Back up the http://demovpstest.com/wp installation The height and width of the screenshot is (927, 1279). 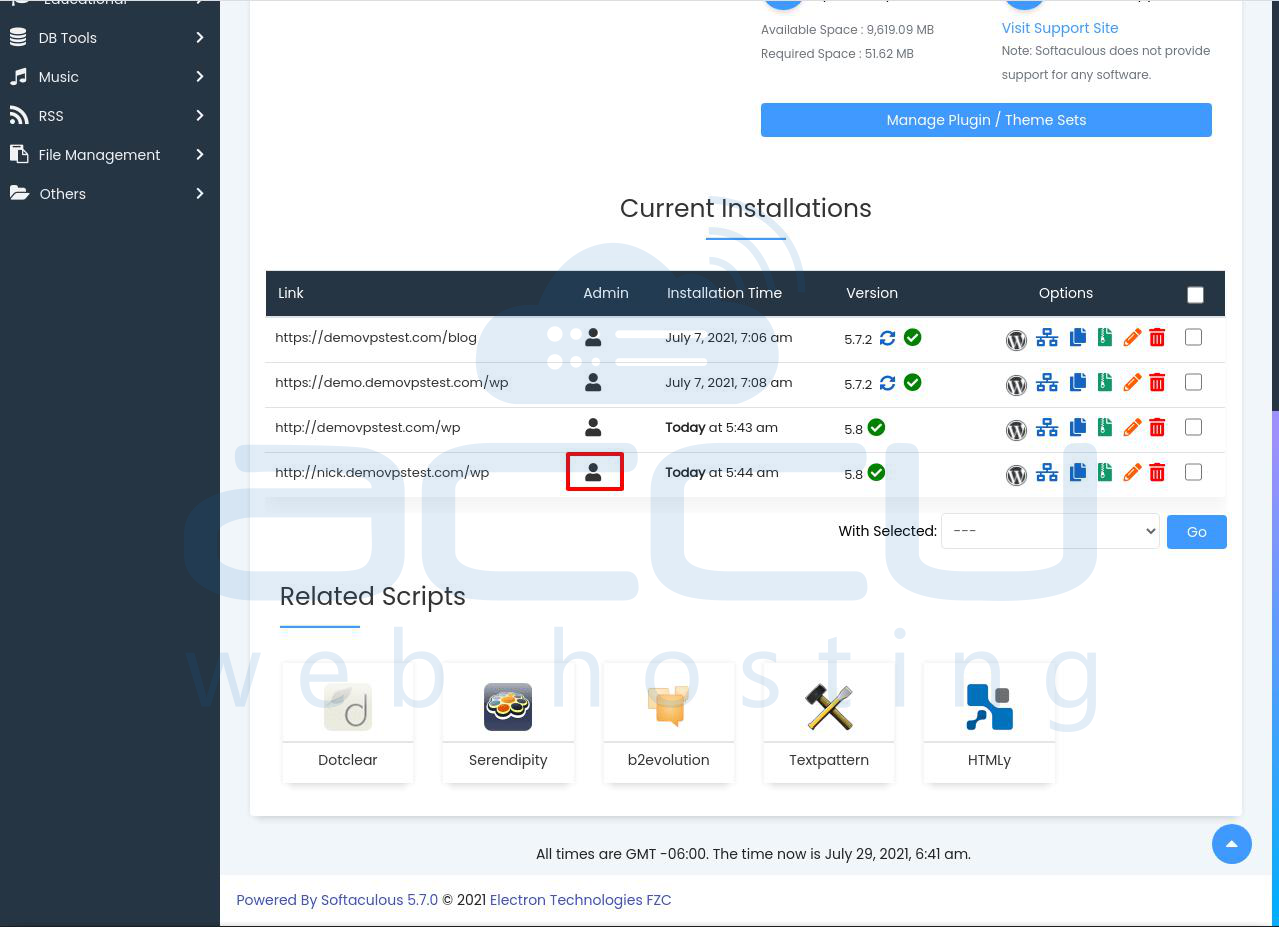tap(1104, 427)
